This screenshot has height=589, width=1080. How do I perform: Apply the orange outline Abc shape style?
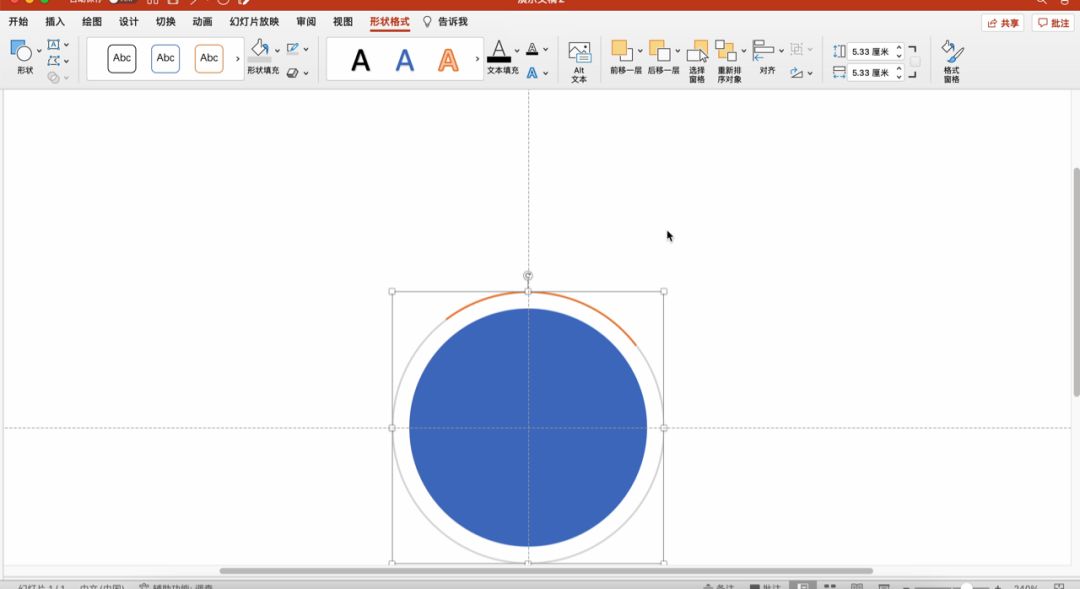tap(209, 59)
